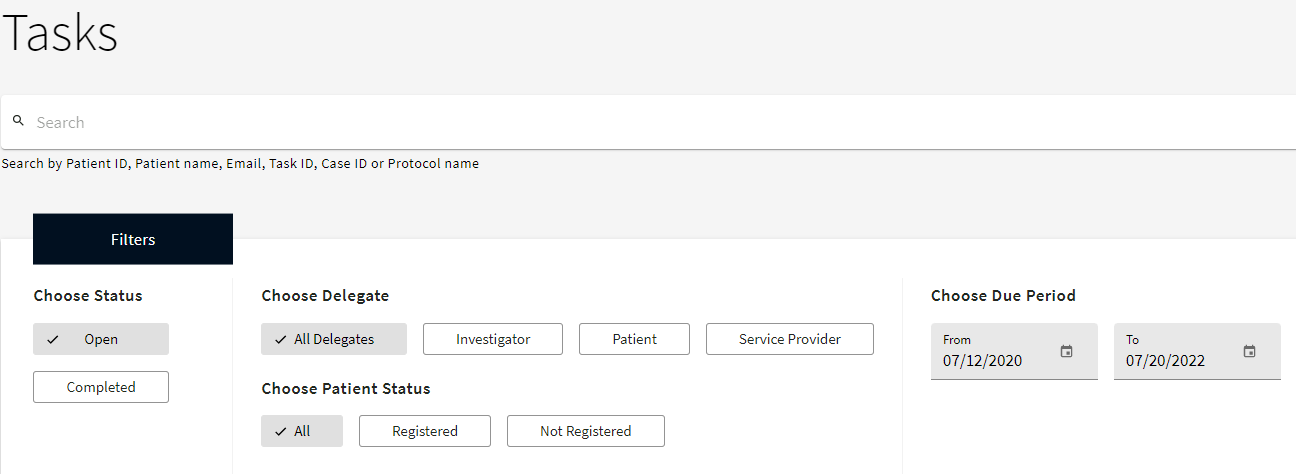Filter tasks by Investigator delegate
This screenshot has height=474, width=1296.
click(493, 339)
